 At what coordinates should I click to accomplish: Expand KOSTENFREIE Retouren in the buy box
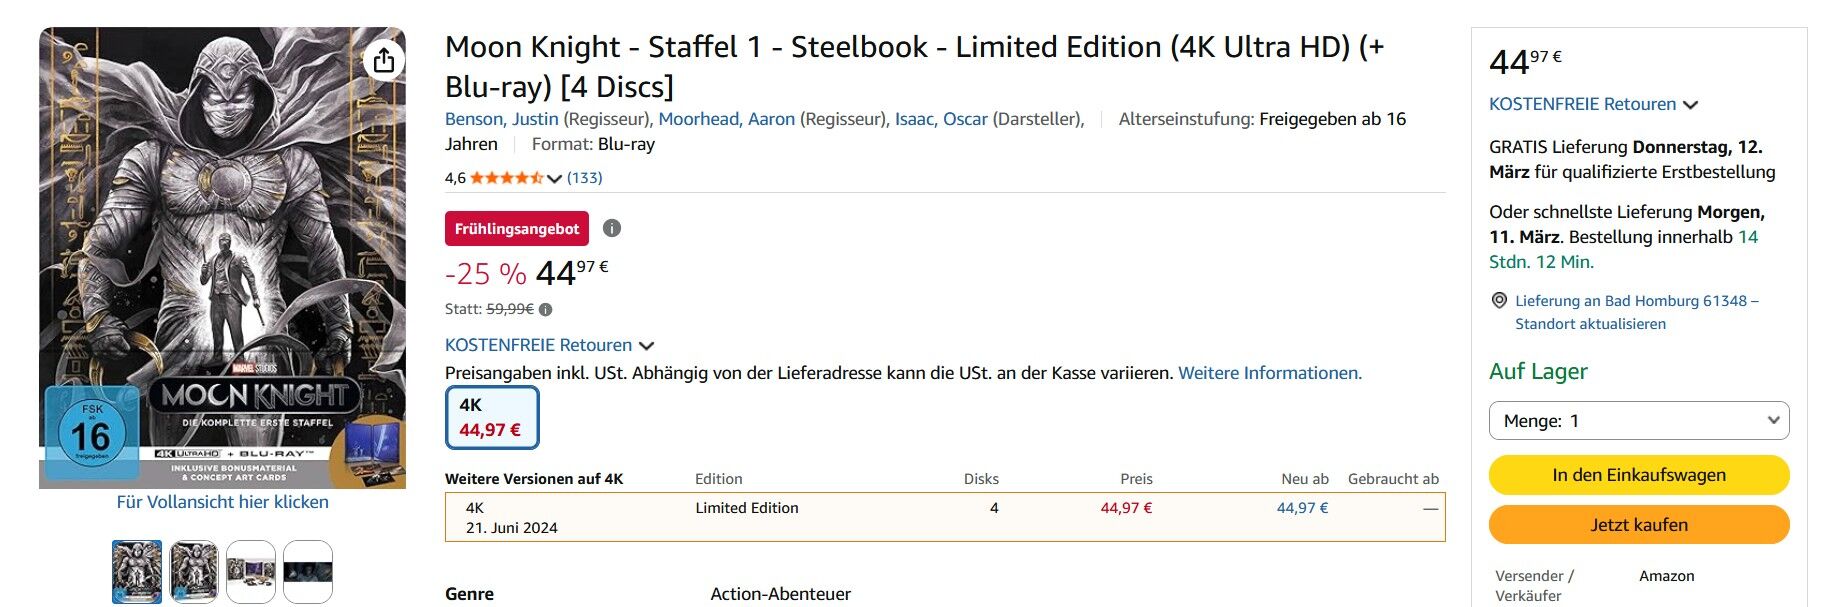[1593, 104]
